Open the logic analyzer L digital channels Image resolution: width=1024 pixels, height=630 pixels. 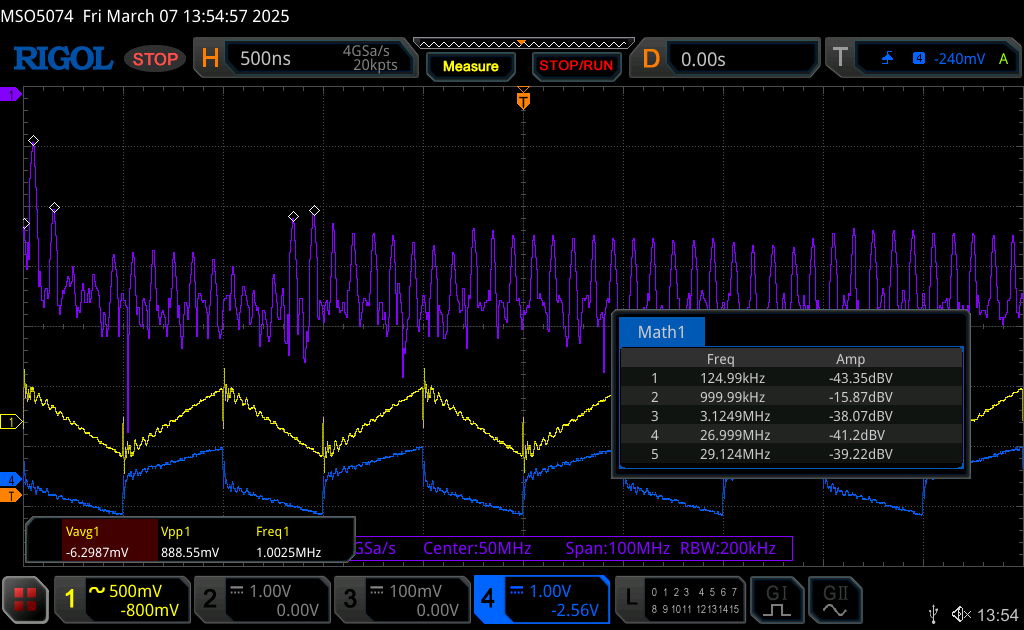679,599
